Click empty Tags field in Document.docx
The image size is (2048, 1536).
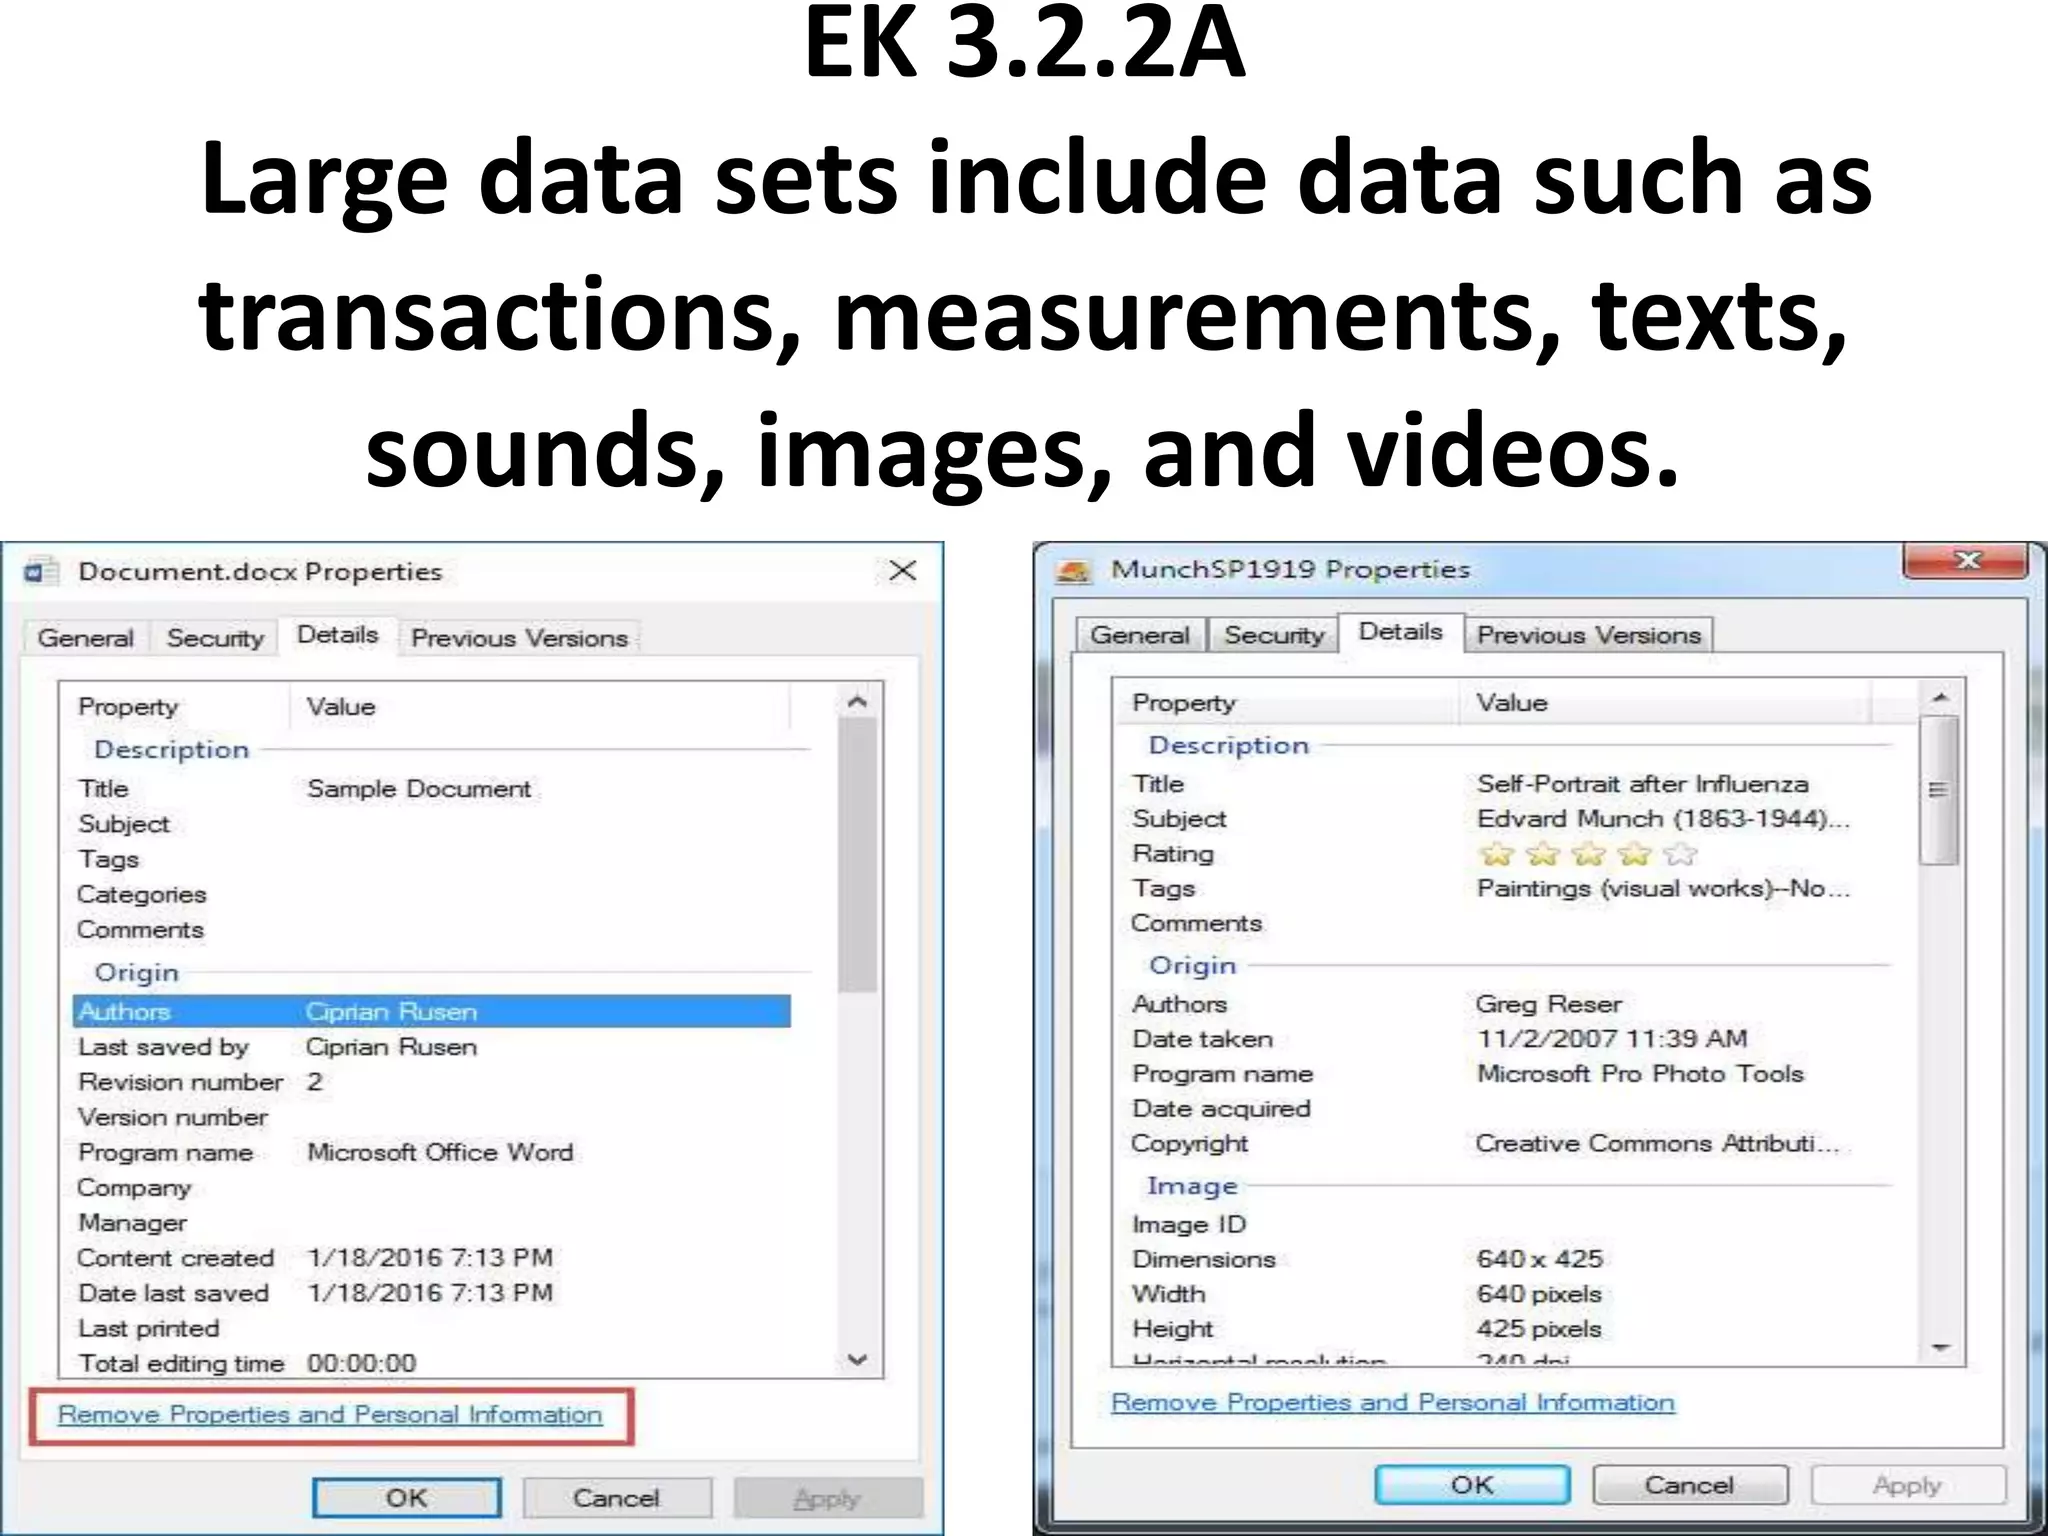(548, 859)
